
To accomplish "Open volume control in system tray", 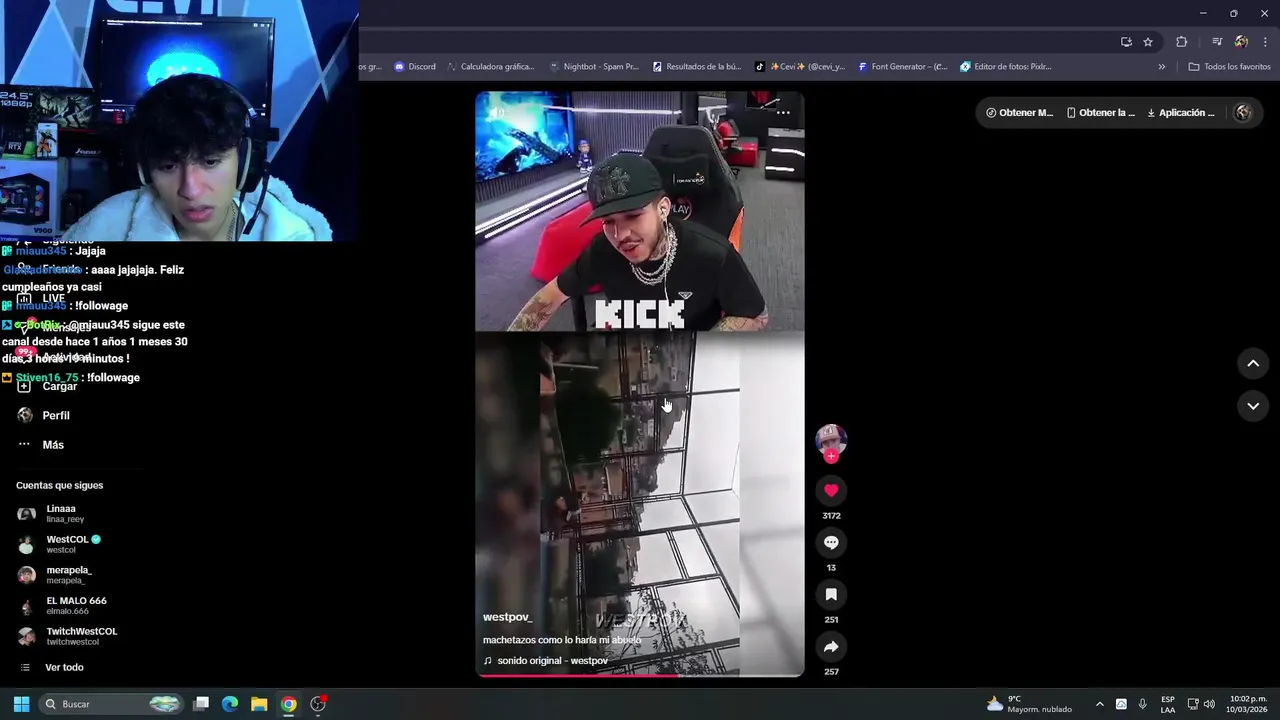I will click(1209, 704).
